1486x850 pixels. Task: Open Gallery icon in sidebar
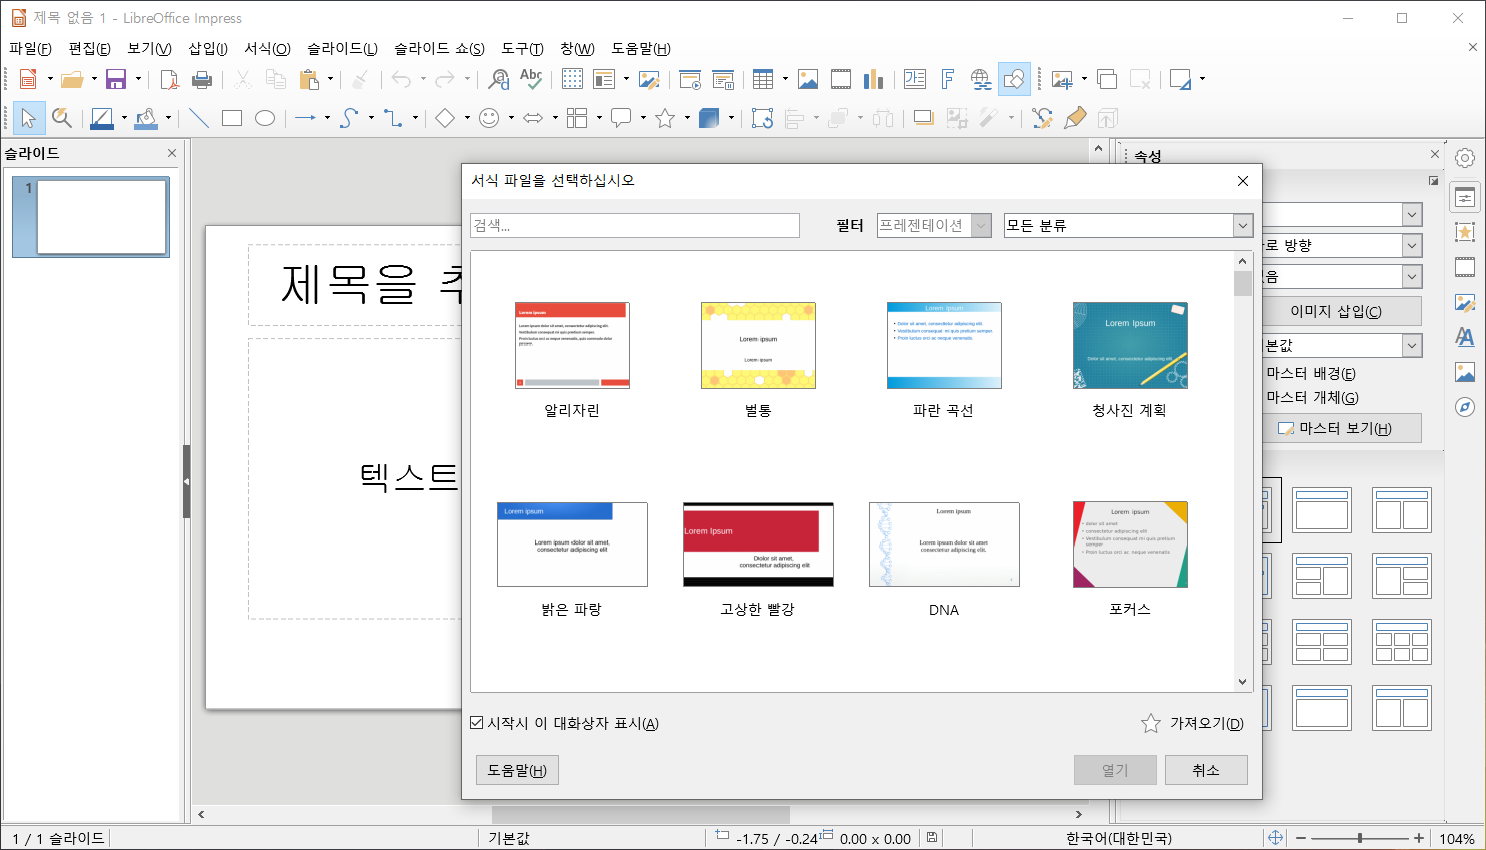coord(1465,372)
